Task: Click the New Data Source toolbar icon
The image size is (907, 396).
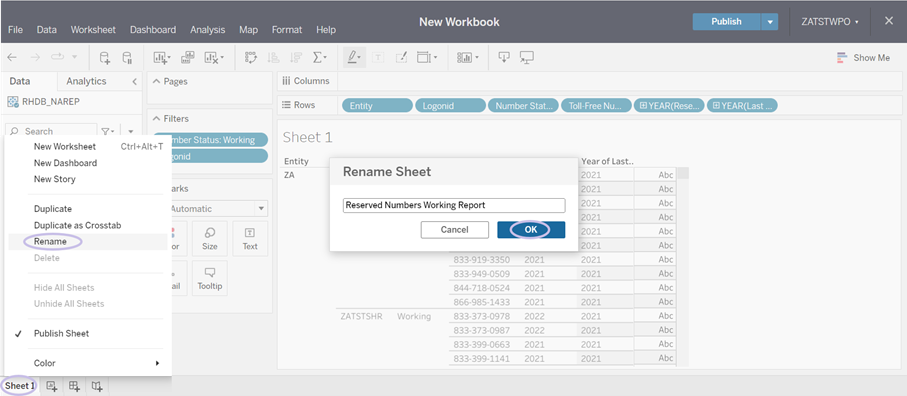Action: pos(105,57)
